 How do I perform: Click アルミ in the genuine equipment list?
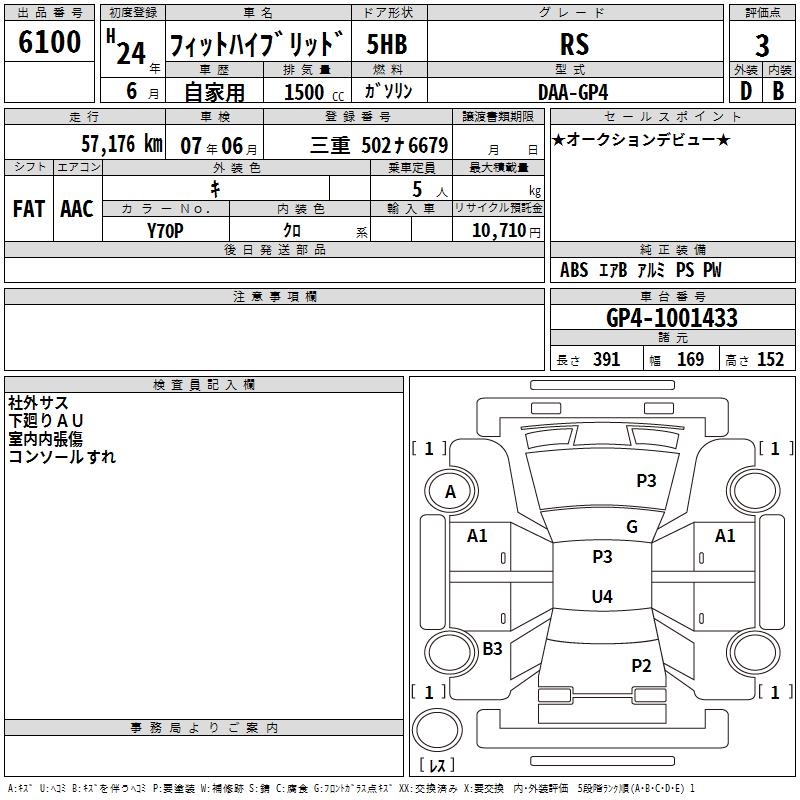651,270
